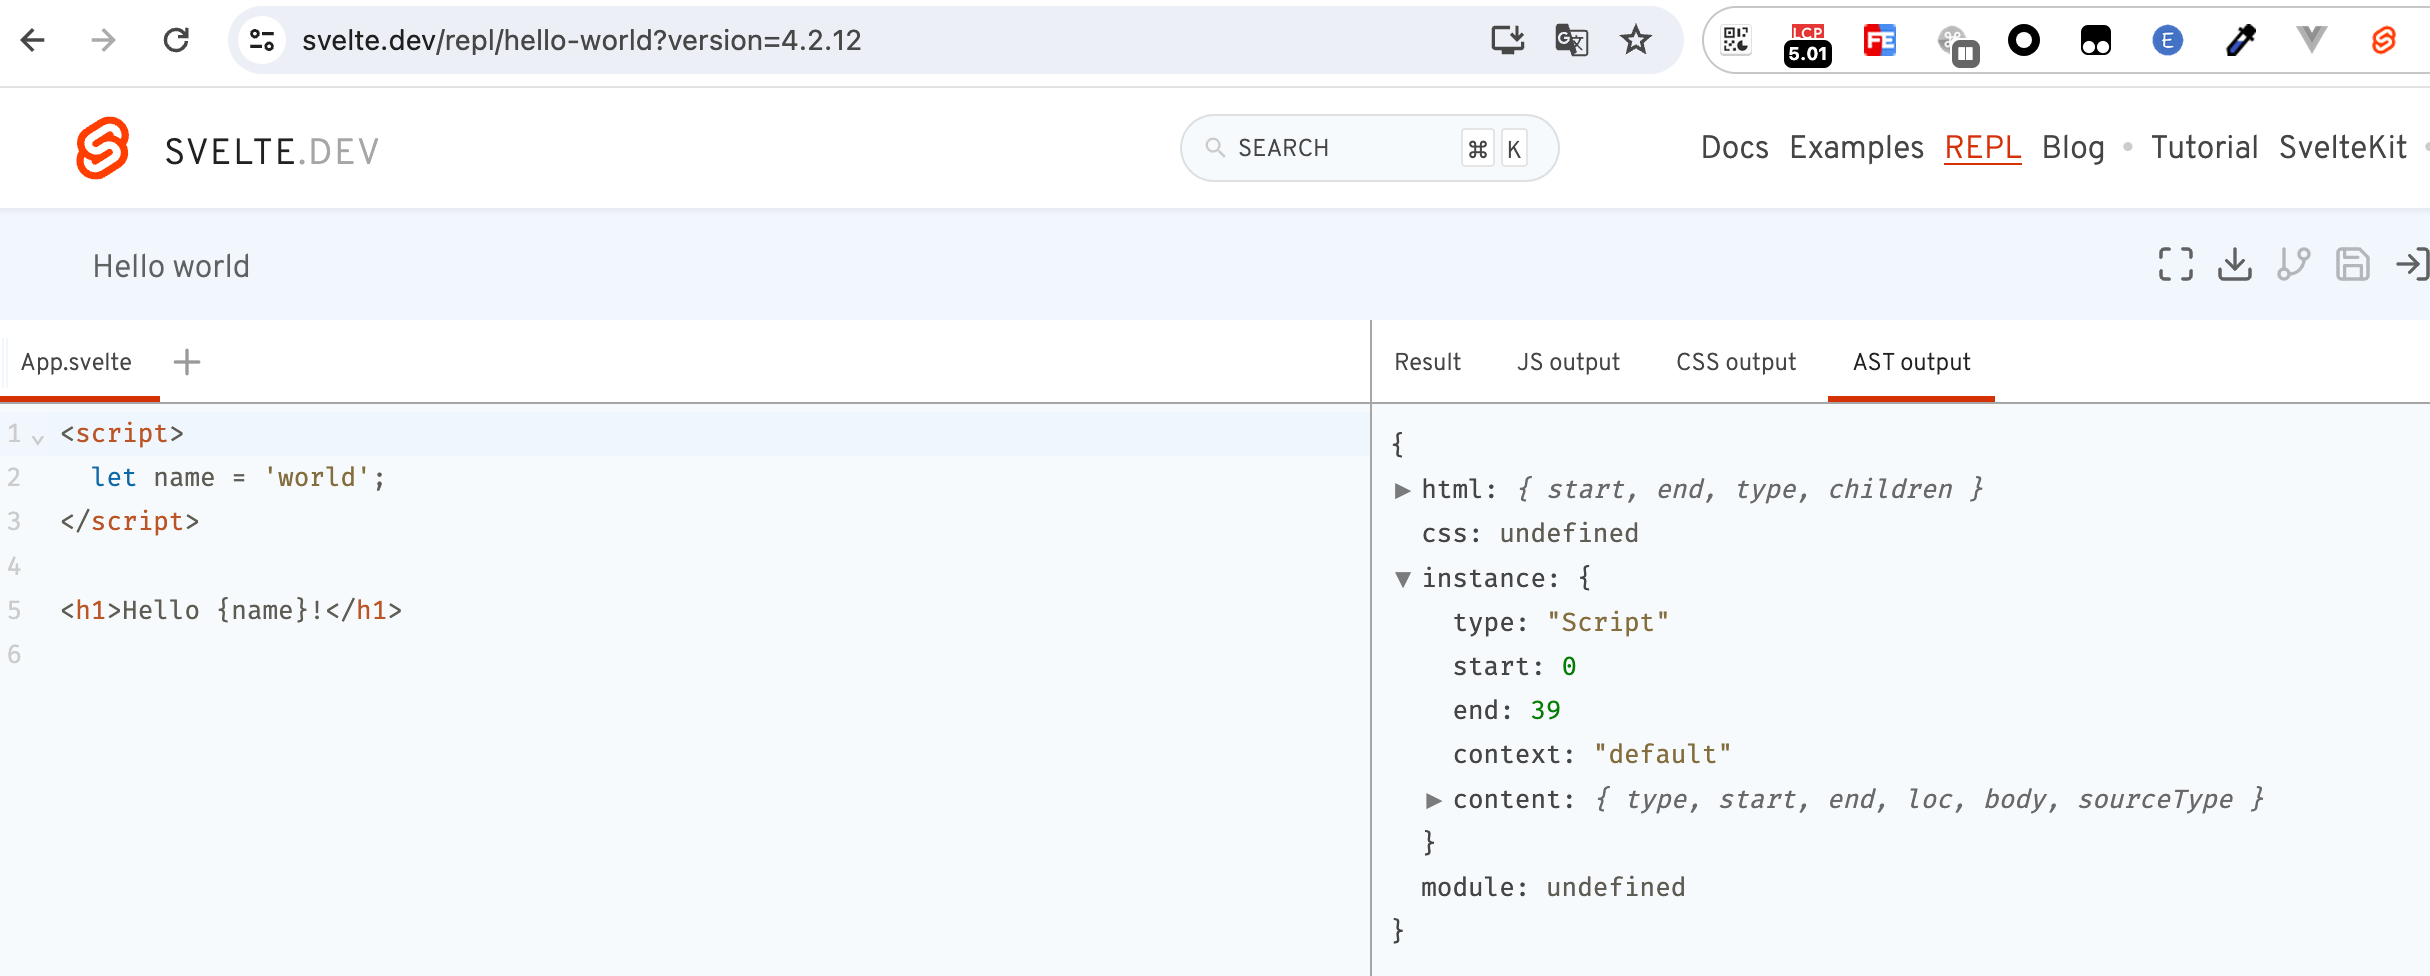Open the Google Translate icon

coord(1571,40)
